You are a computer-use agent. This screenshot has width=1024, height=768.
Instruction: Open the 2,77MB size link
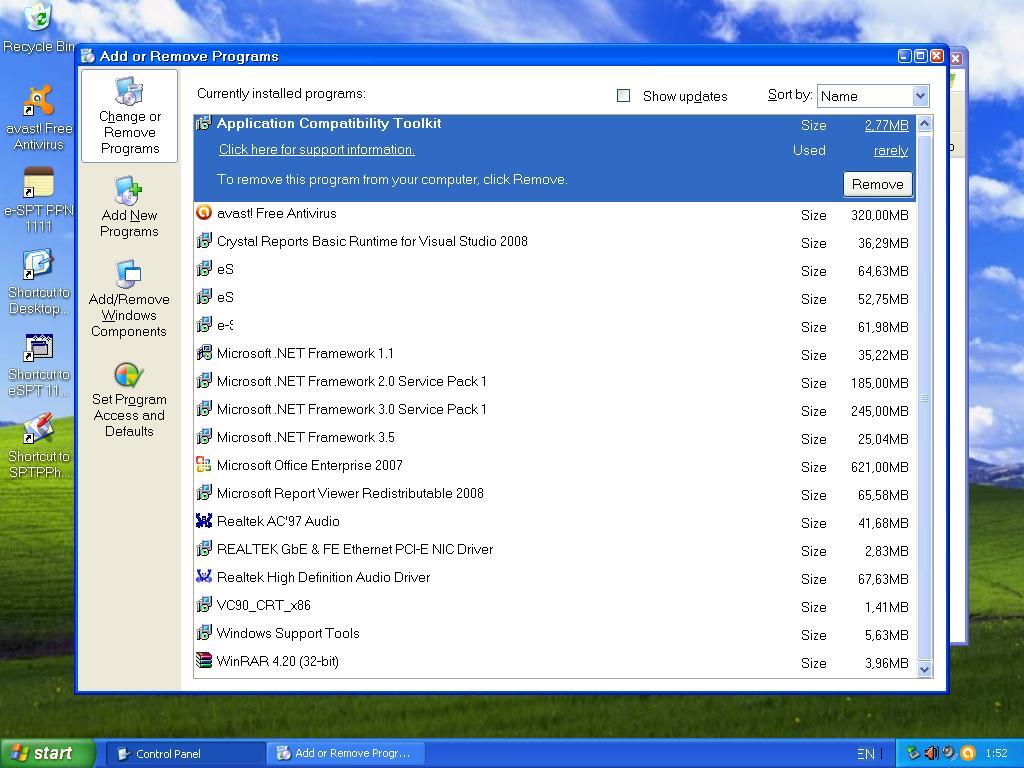(886, 126)
